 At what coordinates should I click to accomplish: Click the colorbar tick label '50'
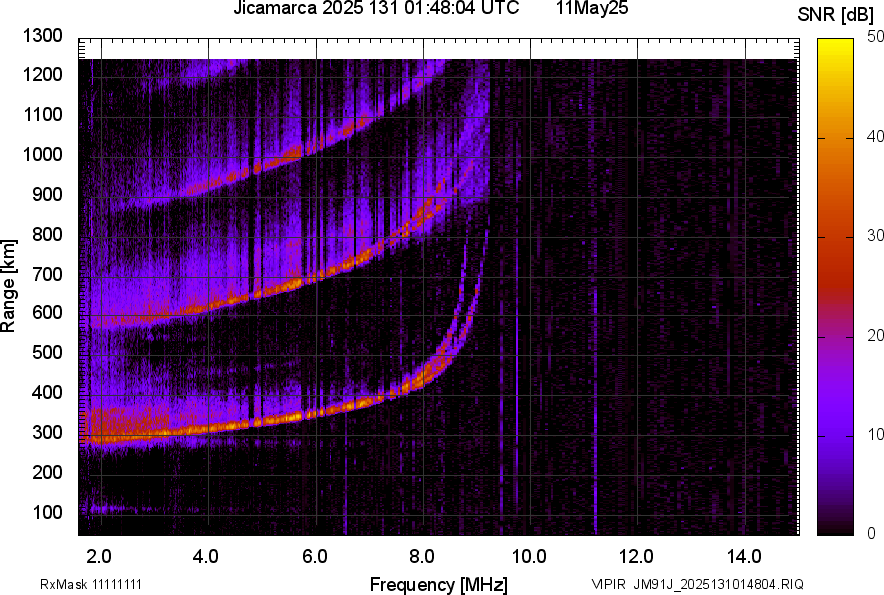875,37
